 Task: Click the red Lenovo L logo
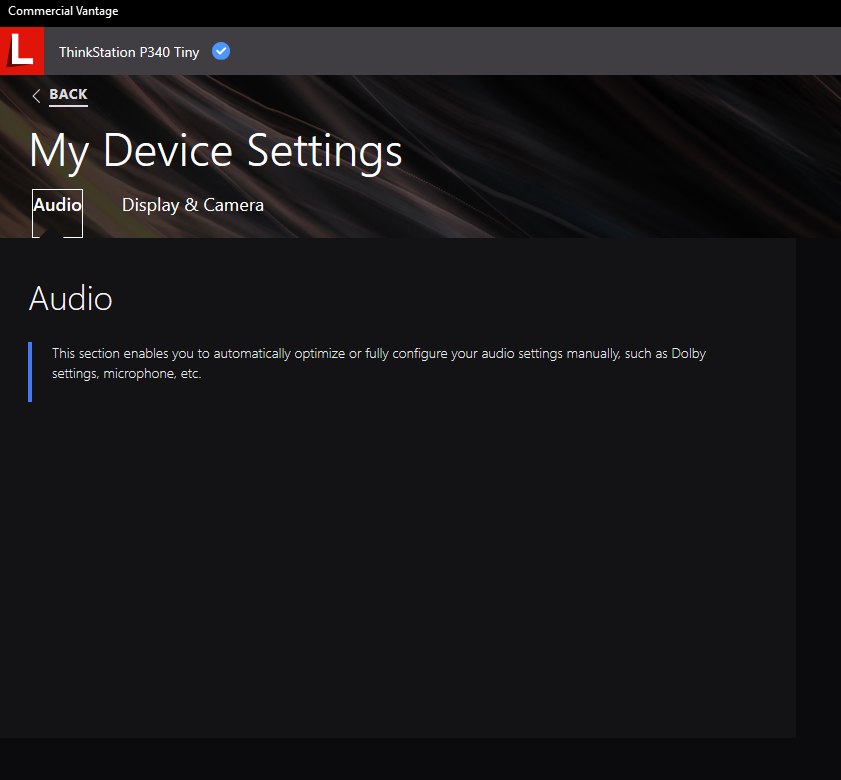pyautogui.click(x=22, y=51)
